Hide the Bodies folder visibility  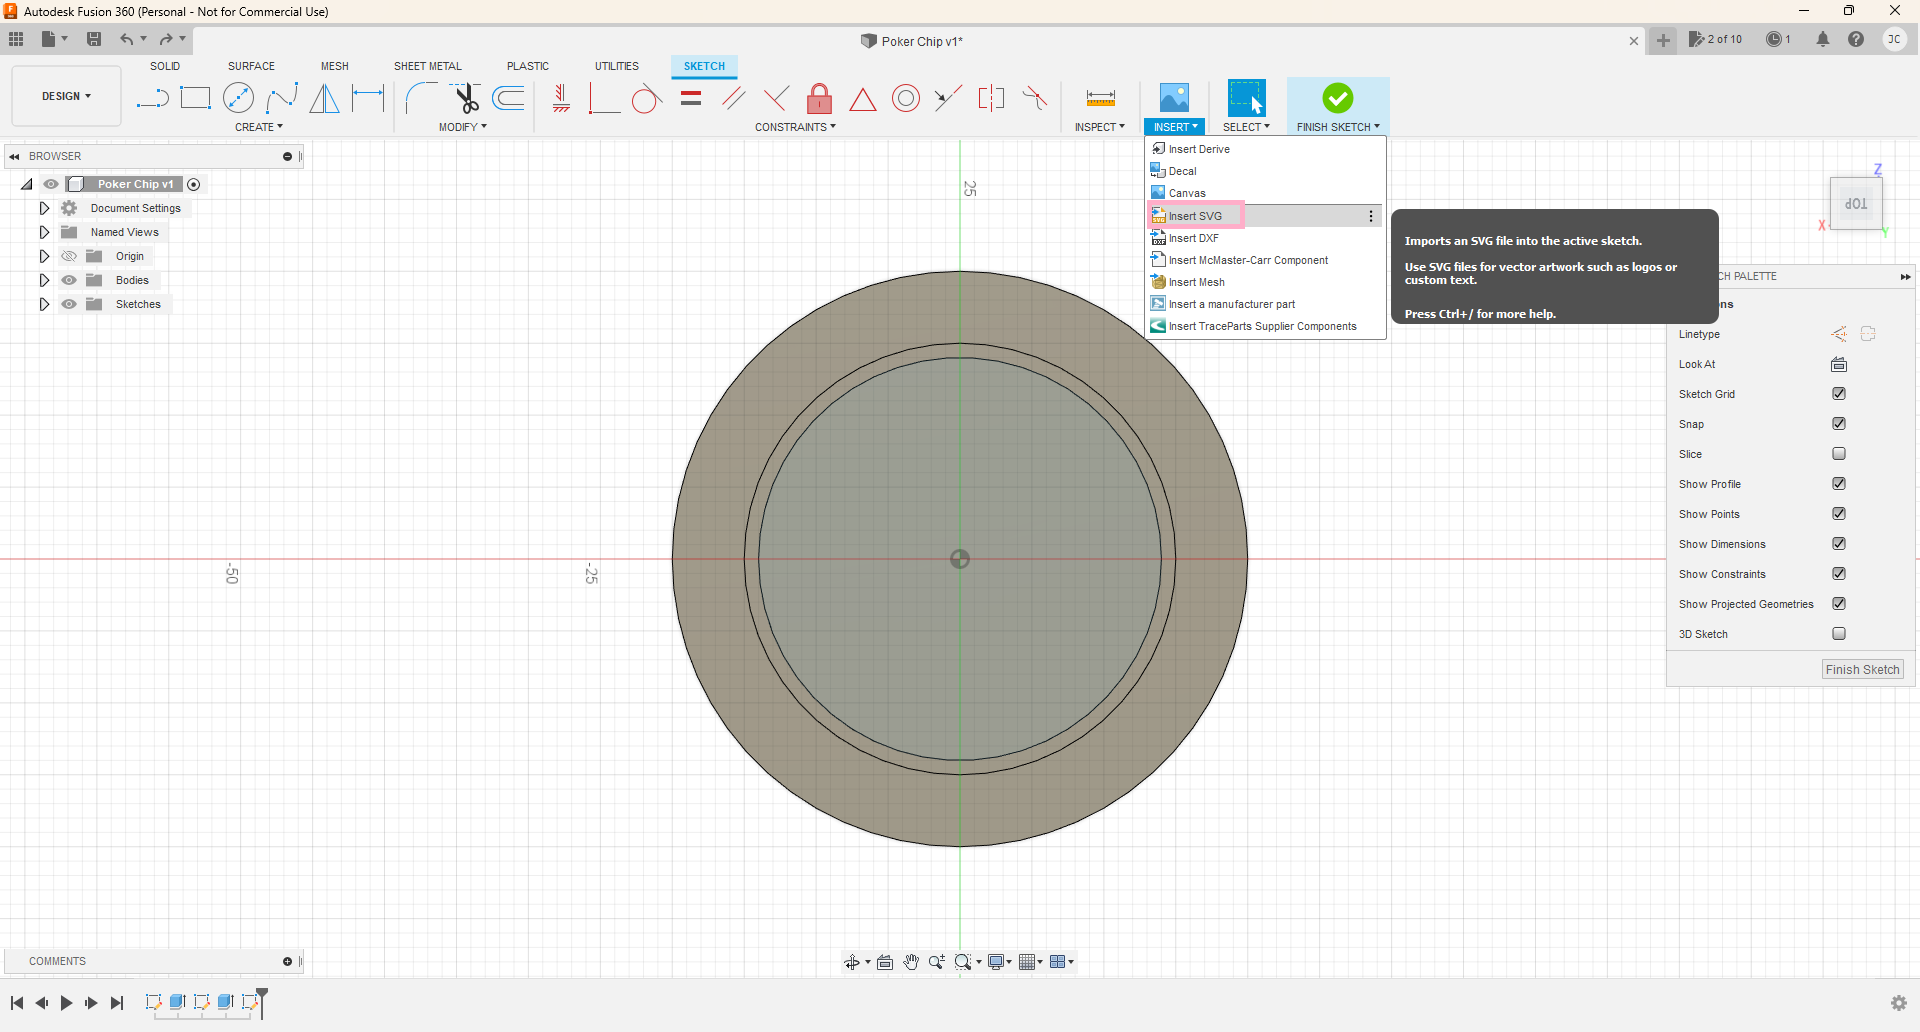coord(69,280)
